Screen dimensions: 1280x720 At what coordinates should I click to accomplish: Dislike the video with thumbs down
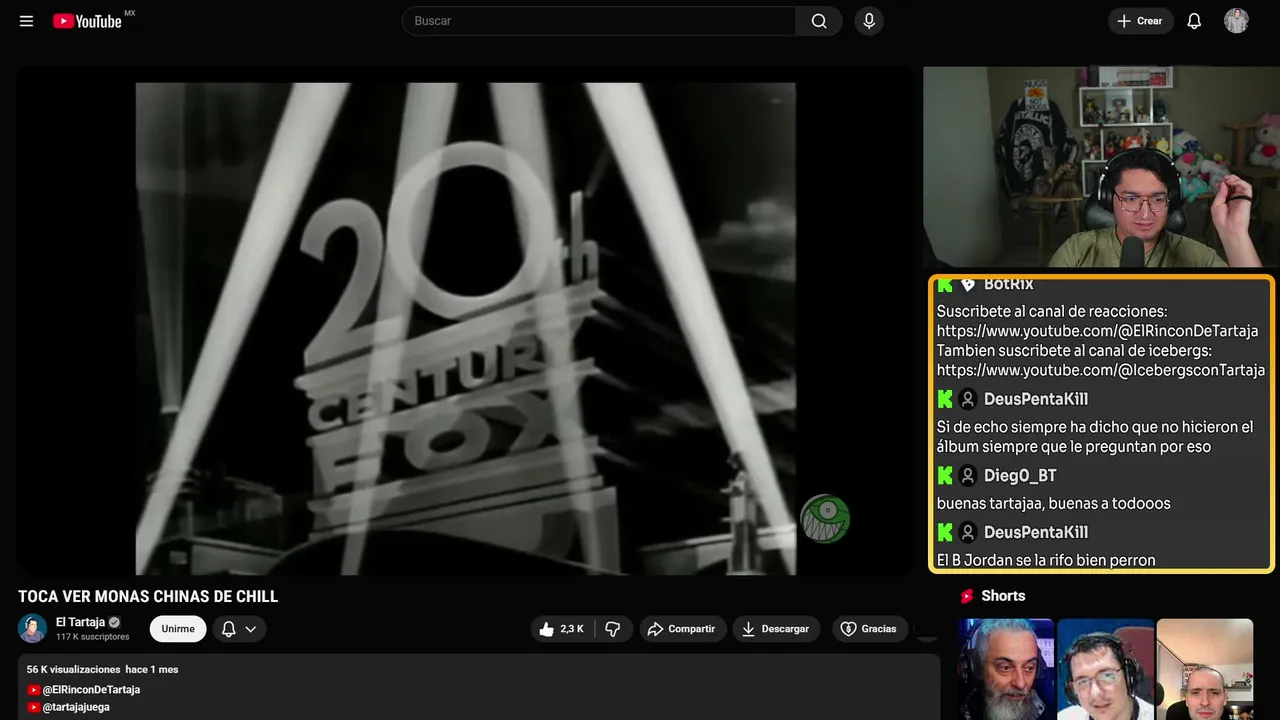[x=613, y=629]
